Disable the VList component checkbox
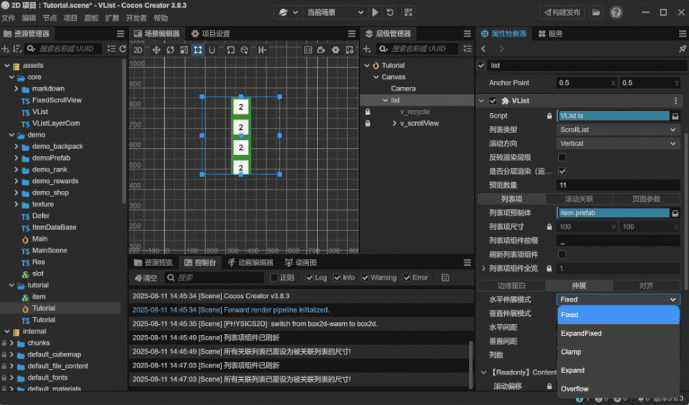The height and width of the screenshot is (405, 689). [493, 101]
